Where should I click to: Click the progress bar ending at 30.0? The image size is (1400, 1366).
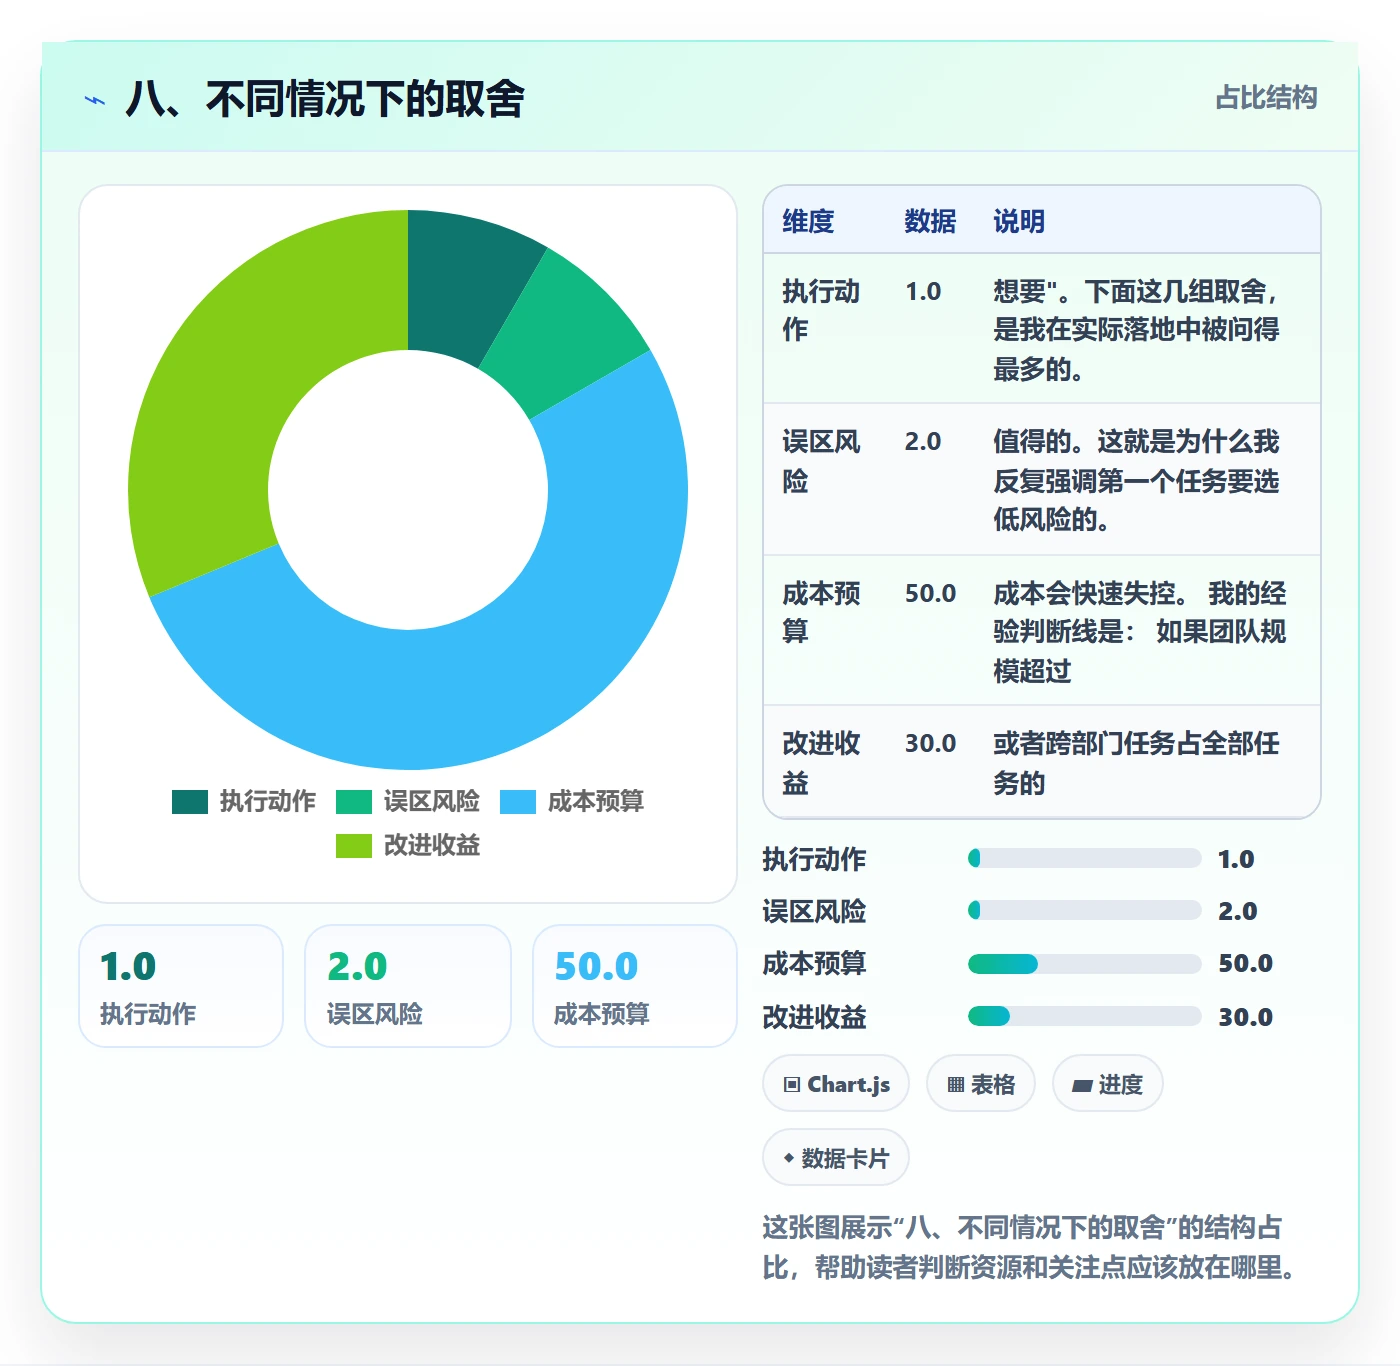[1084, 1016]
